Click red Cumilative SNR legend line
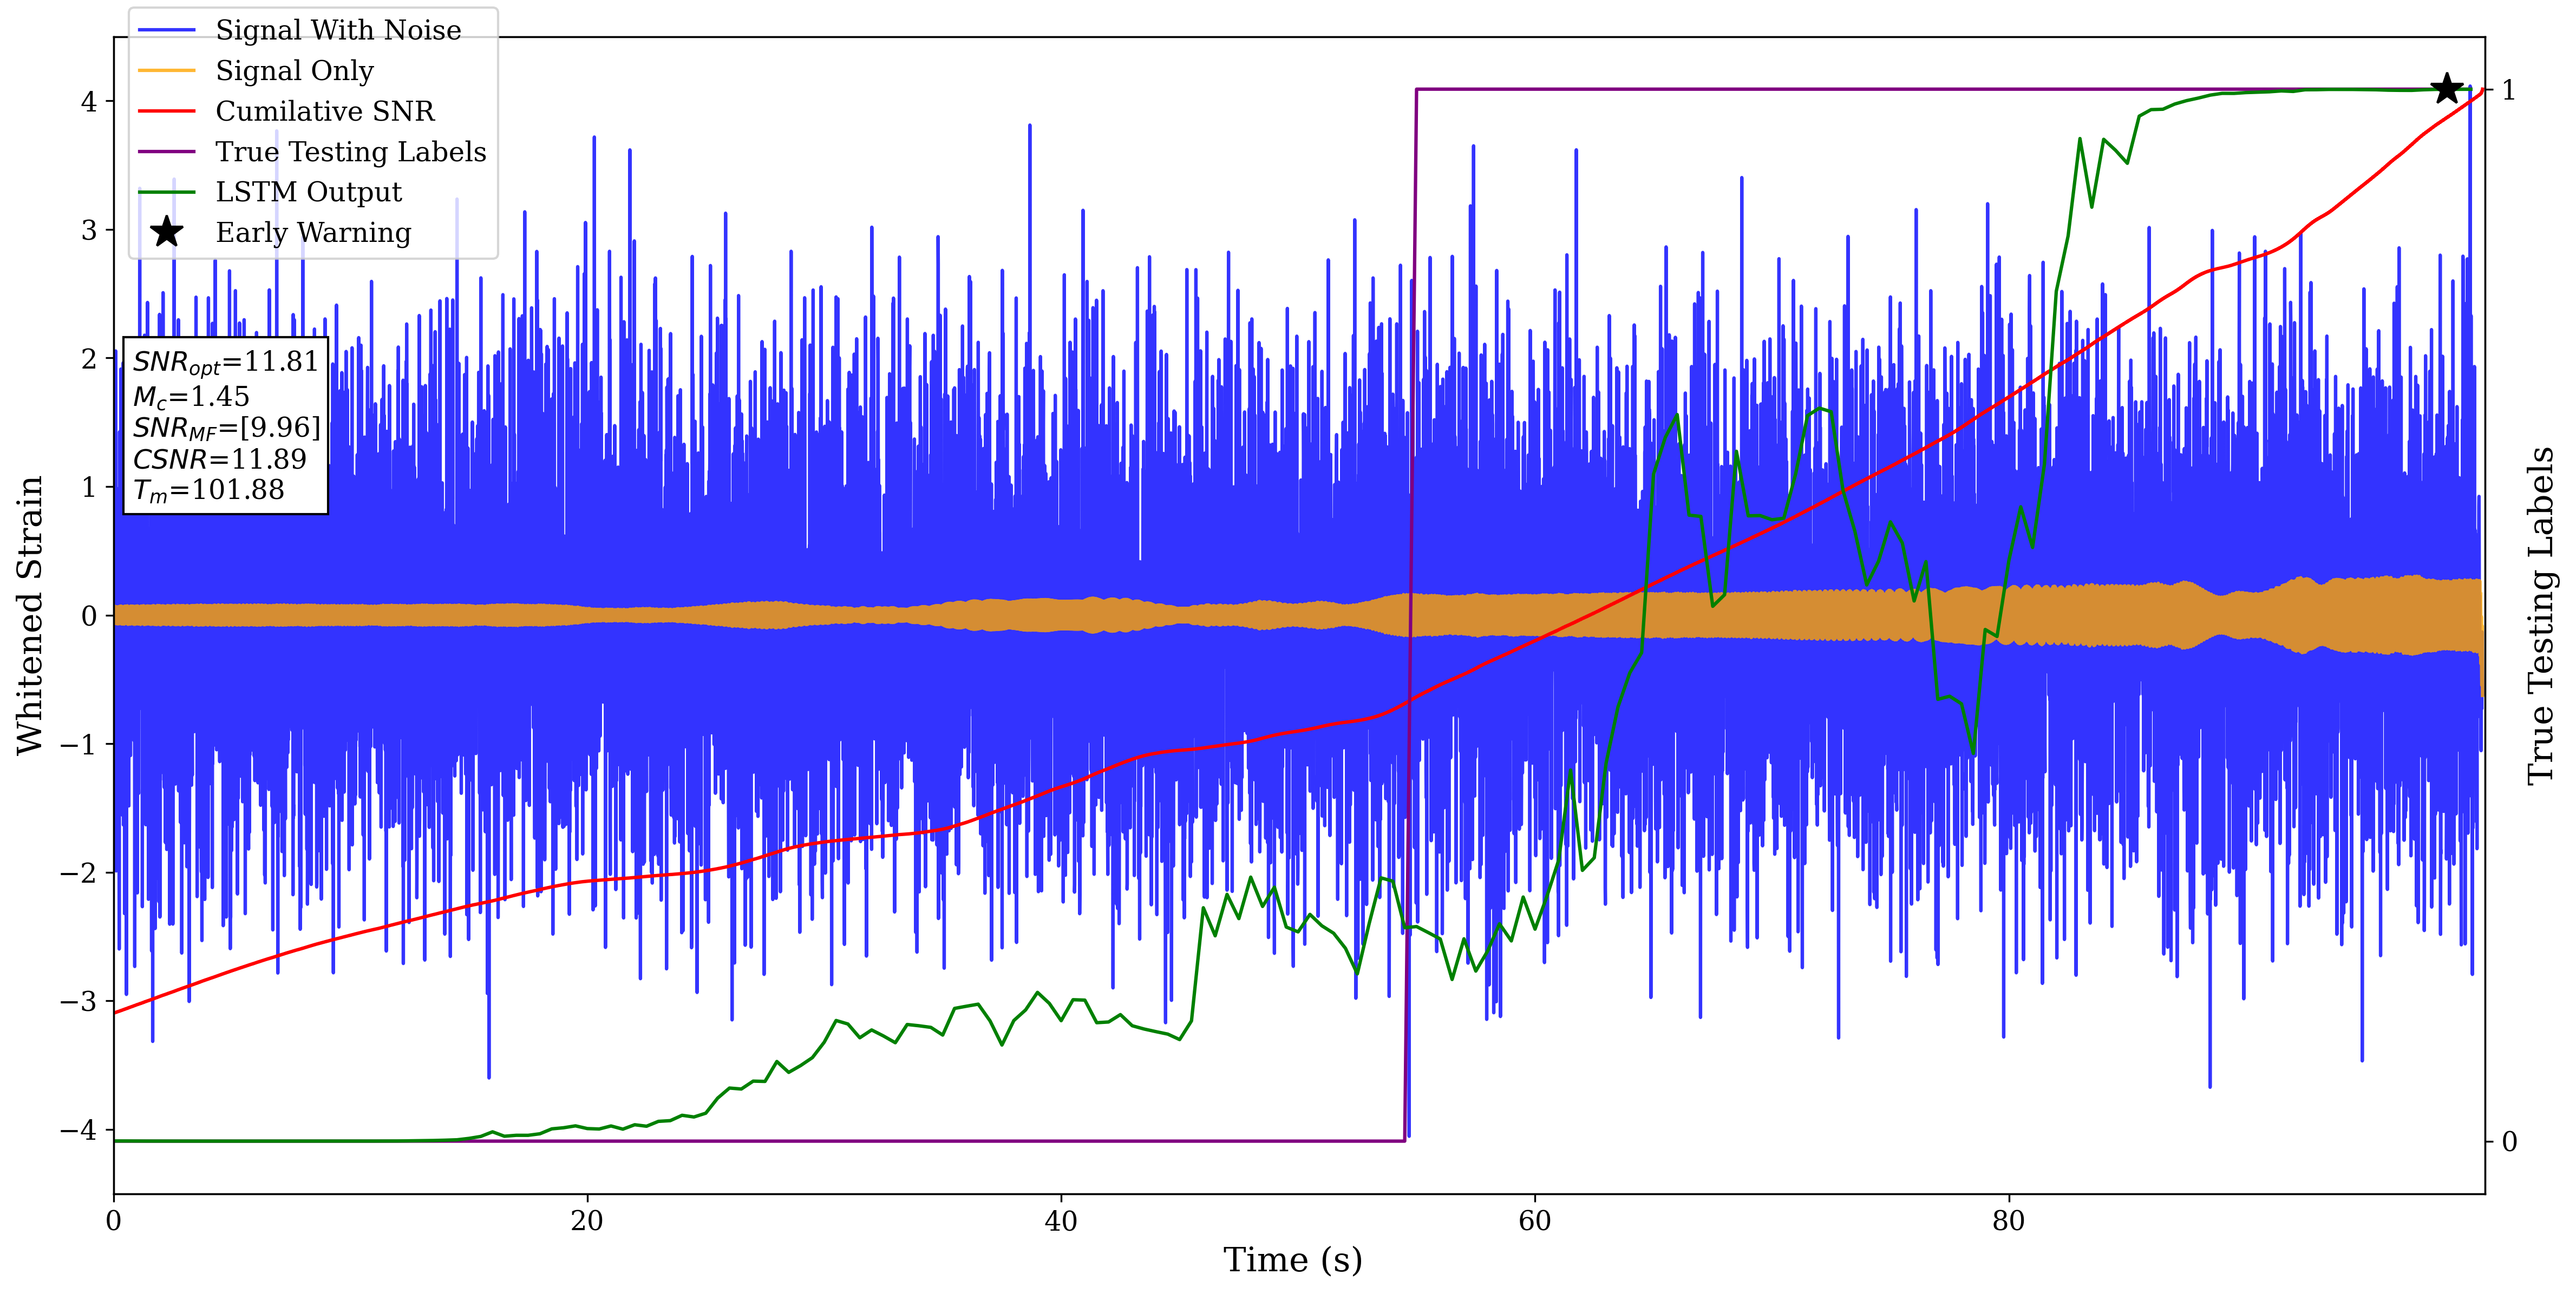The height and width of the screenshot is (1294, 2576). click(166, 111)
